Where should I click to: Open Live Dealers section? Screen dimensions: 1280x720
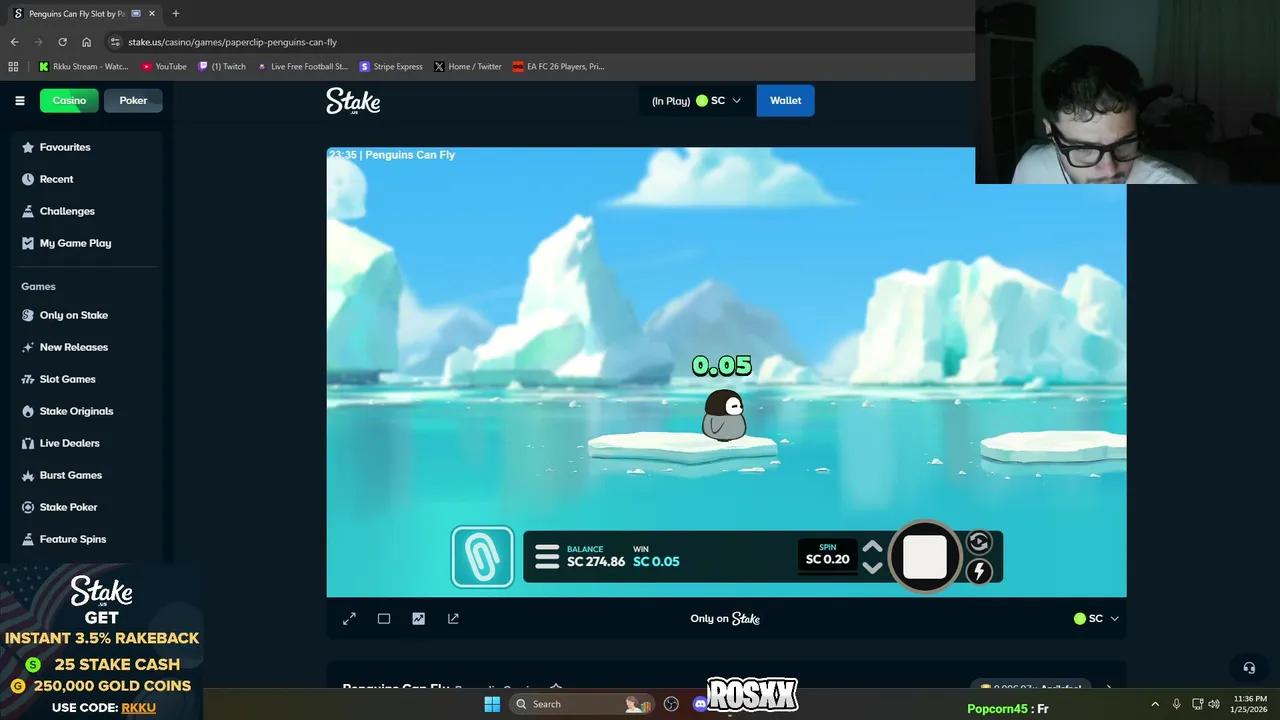(69, 443)
